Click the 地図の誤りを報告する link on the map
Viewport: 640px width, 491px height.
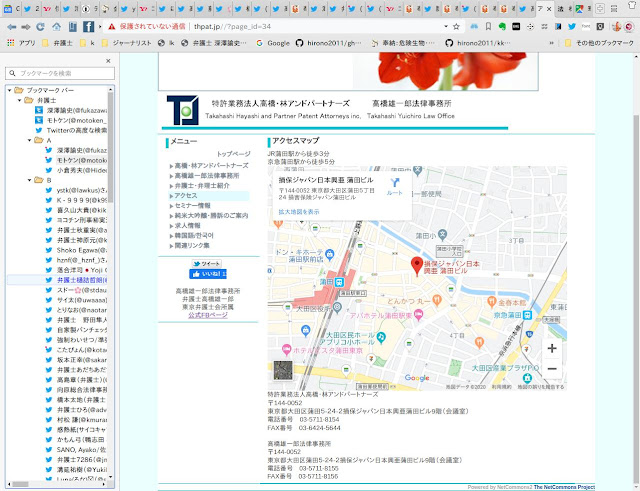click(x=541, y=387)
